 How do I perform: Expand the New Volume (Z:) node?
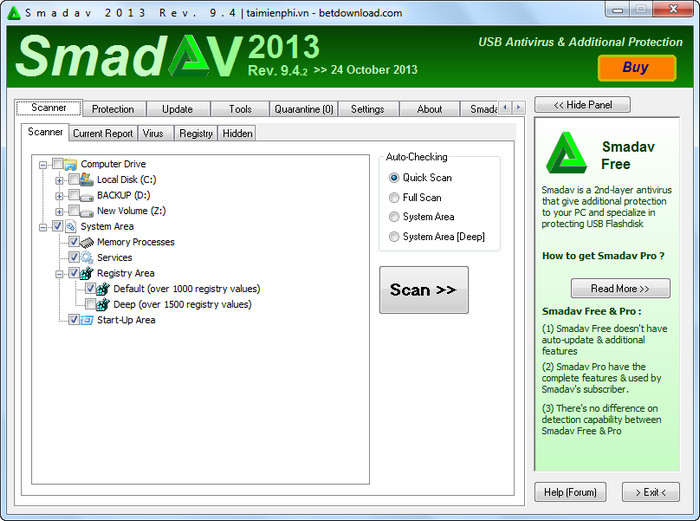(x=59, y=212)
